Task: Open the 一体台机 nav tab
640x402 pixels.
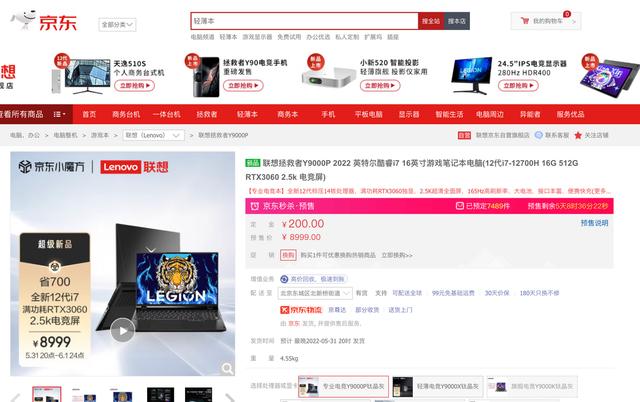Action: click(167, 114)
